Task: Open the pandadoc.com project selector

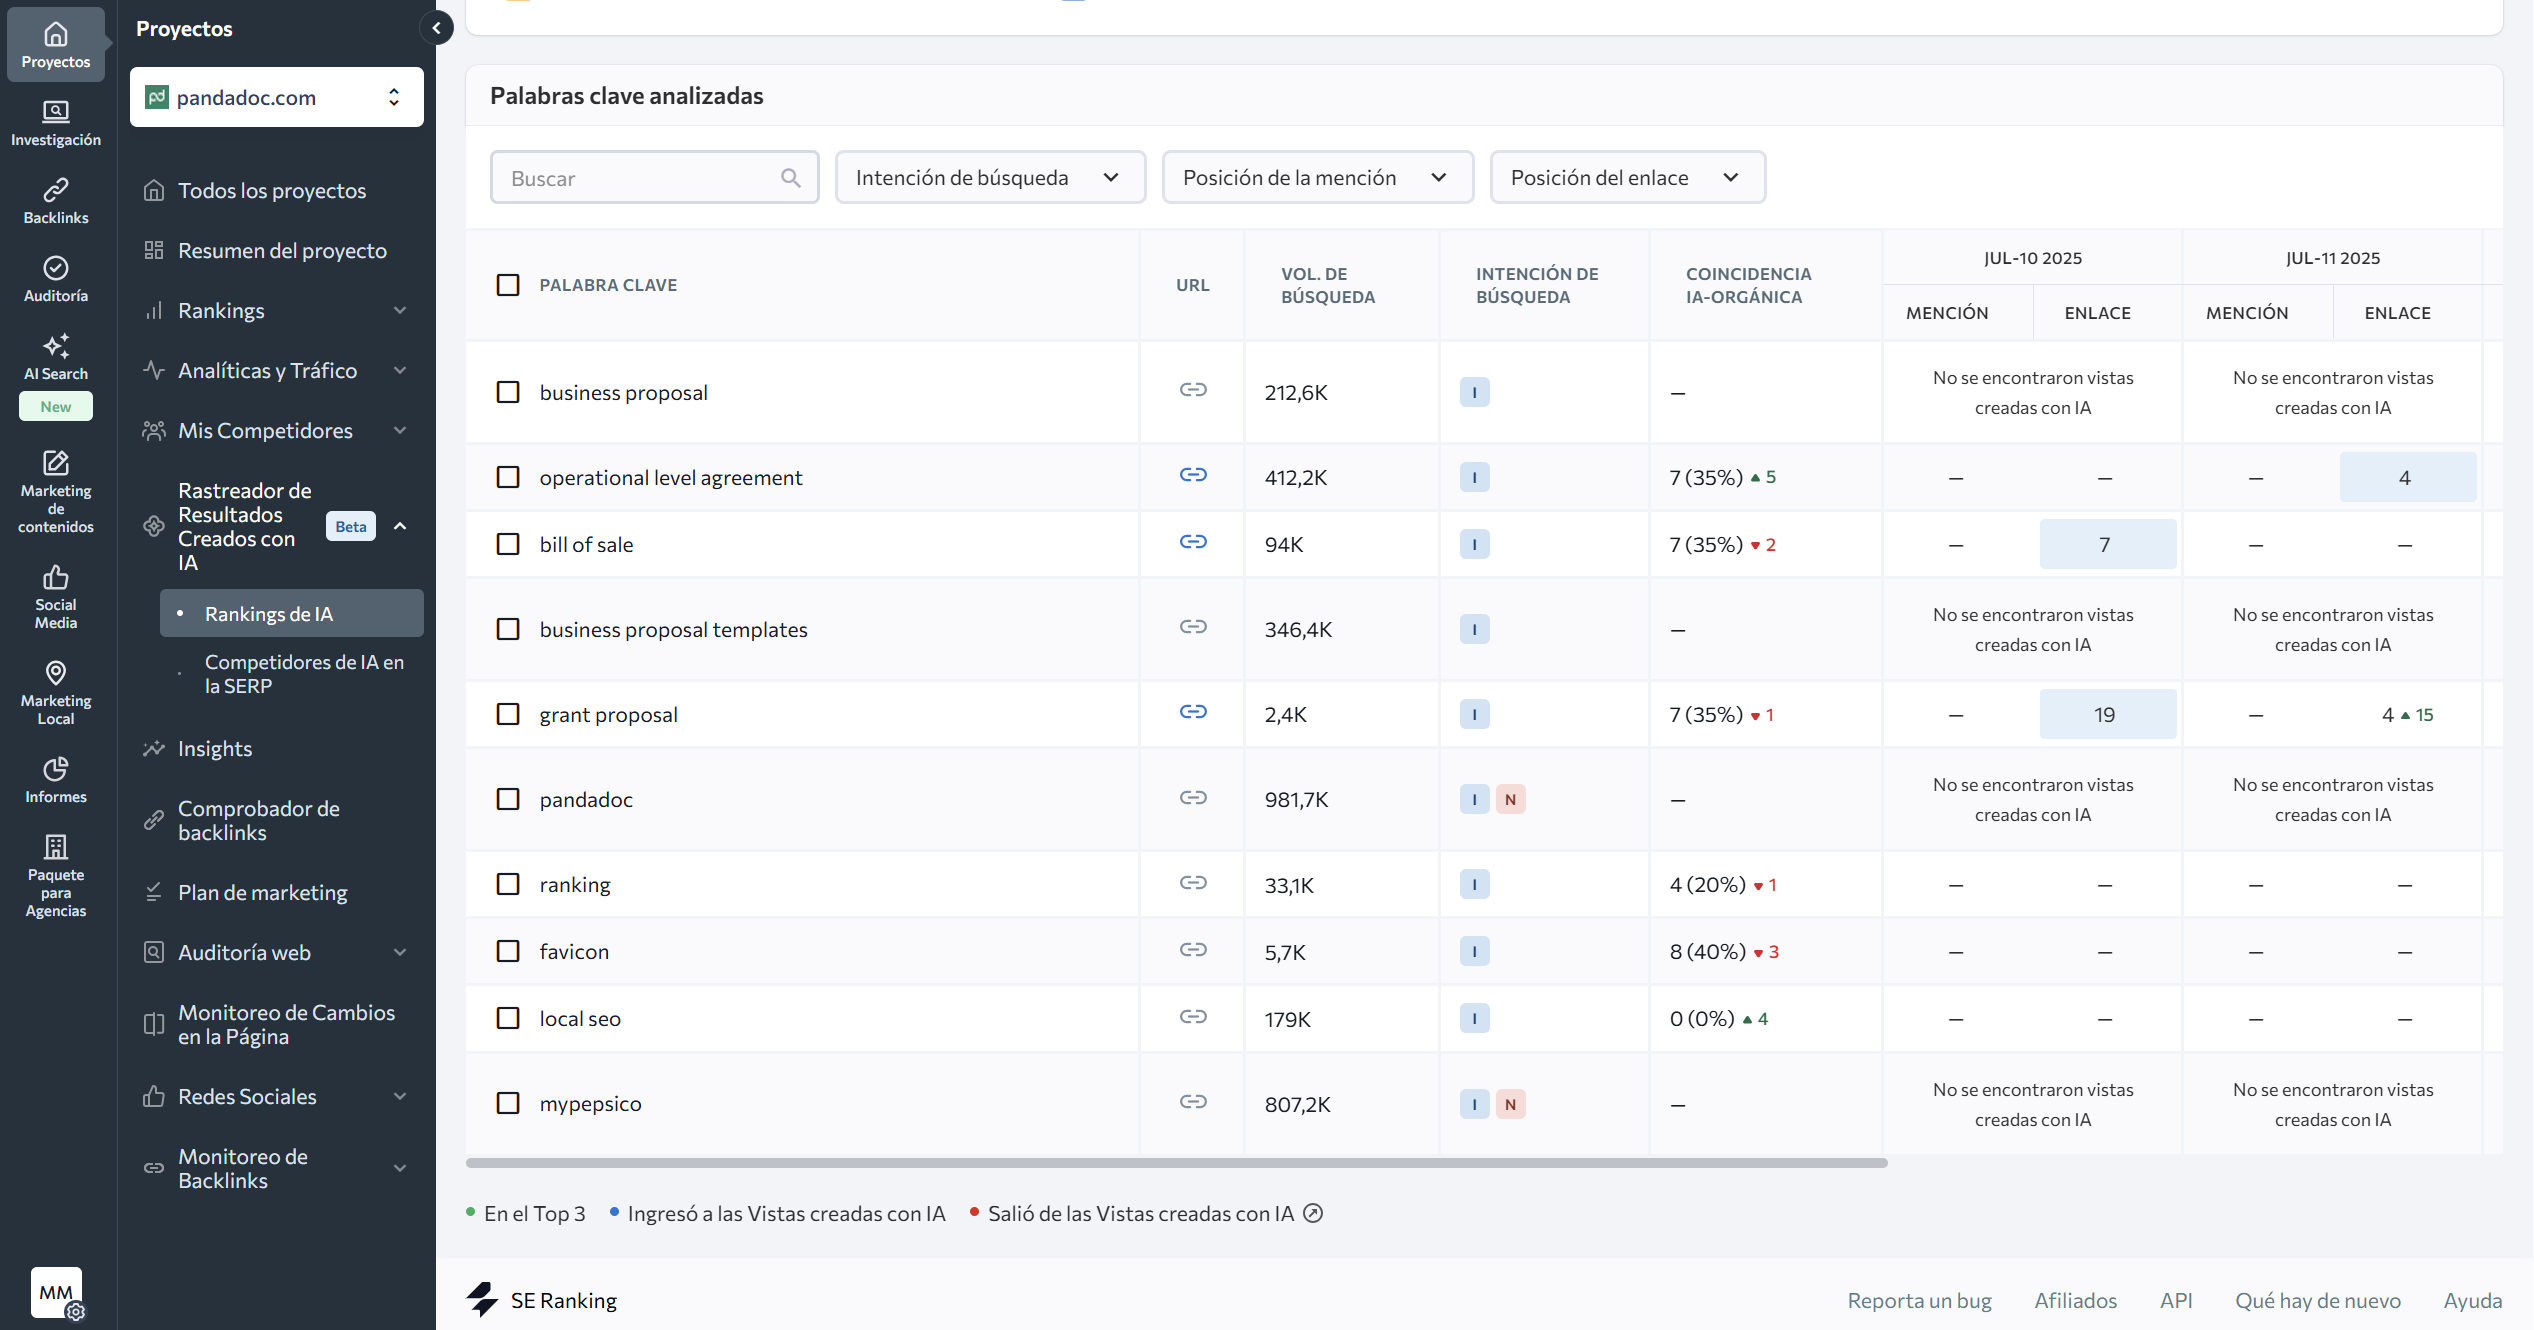Action: point(277,97)
